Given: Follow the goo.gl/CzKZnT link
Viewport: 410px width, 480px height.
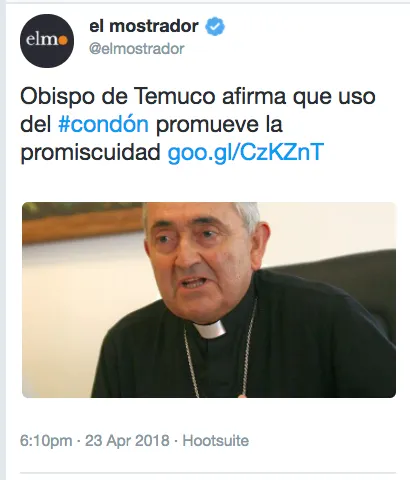Looking at the screenshot, I should click(246, 152).
